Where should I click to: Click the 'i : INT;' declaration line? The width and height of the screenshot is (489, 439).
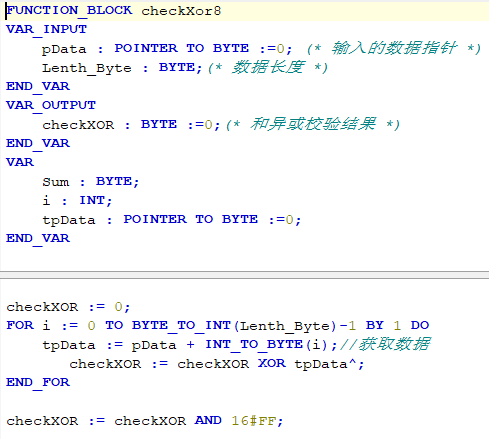77,201
